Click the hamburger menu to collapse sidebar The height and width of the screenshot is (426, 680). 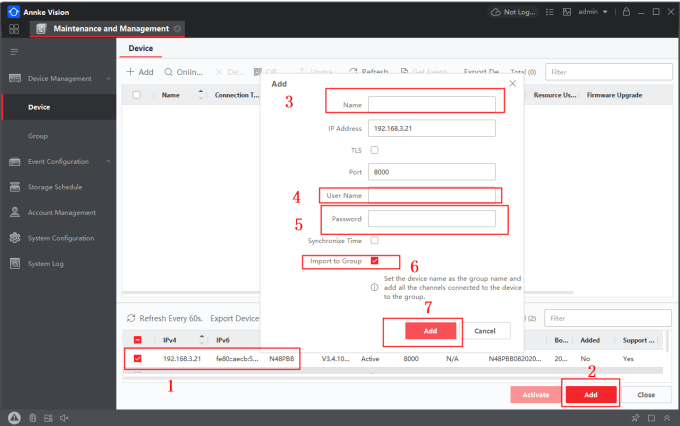pos(14,50)
